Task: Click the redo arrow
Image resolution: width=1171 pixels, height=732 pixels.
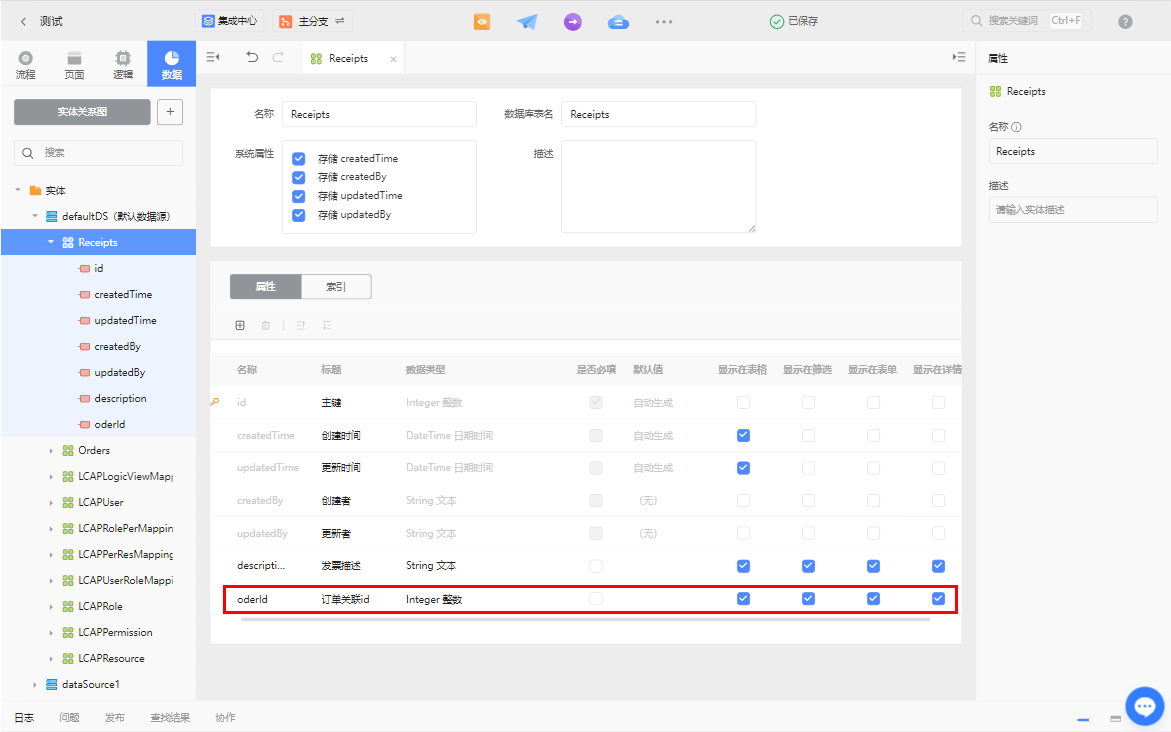Action: click(x=279, y=57)
